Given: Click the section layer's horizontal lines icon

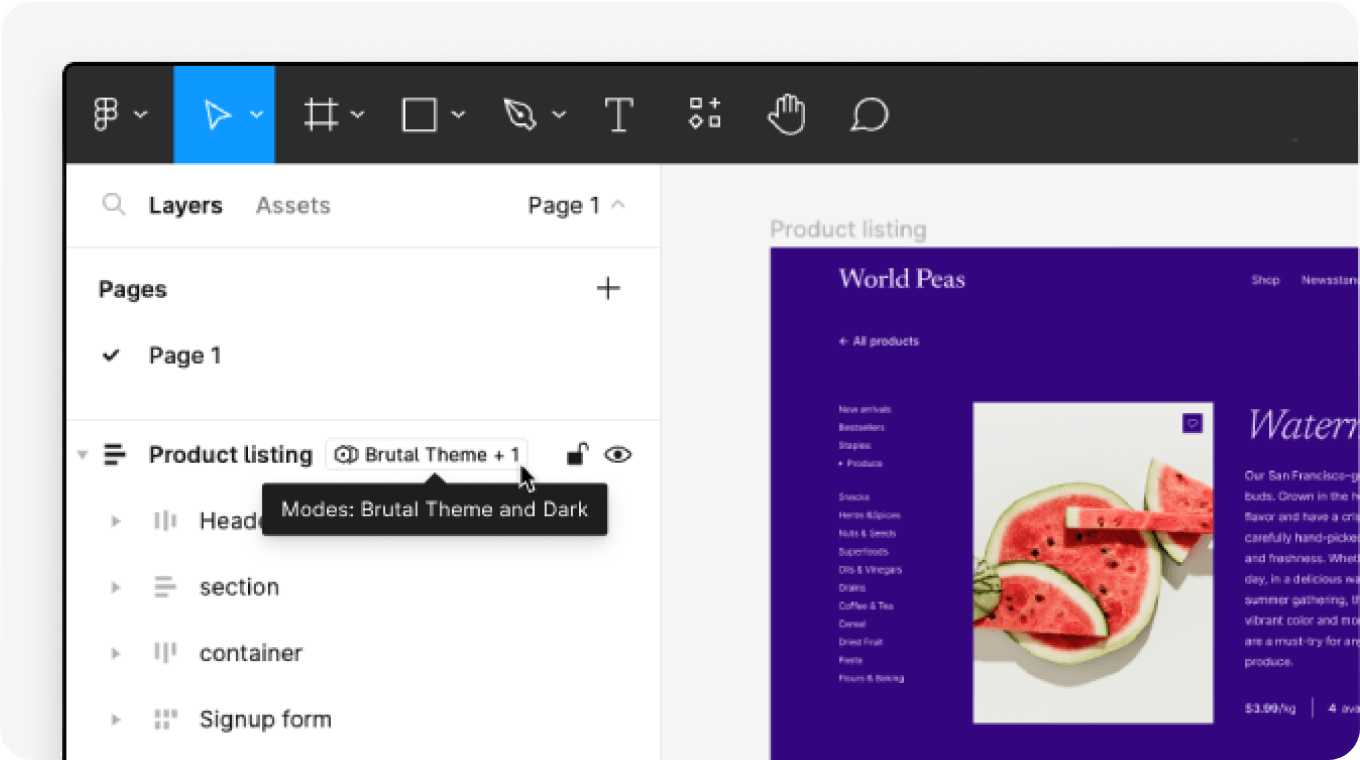Looking at the screenshot, I should 165,587.
